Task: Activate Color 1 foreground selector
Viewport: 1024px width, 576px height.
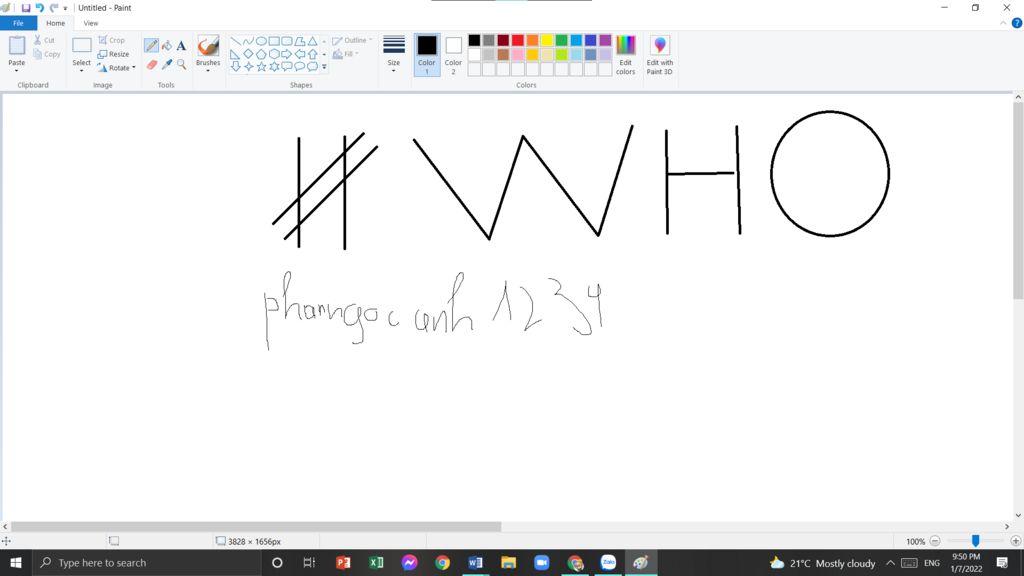Action: [426, 55]
